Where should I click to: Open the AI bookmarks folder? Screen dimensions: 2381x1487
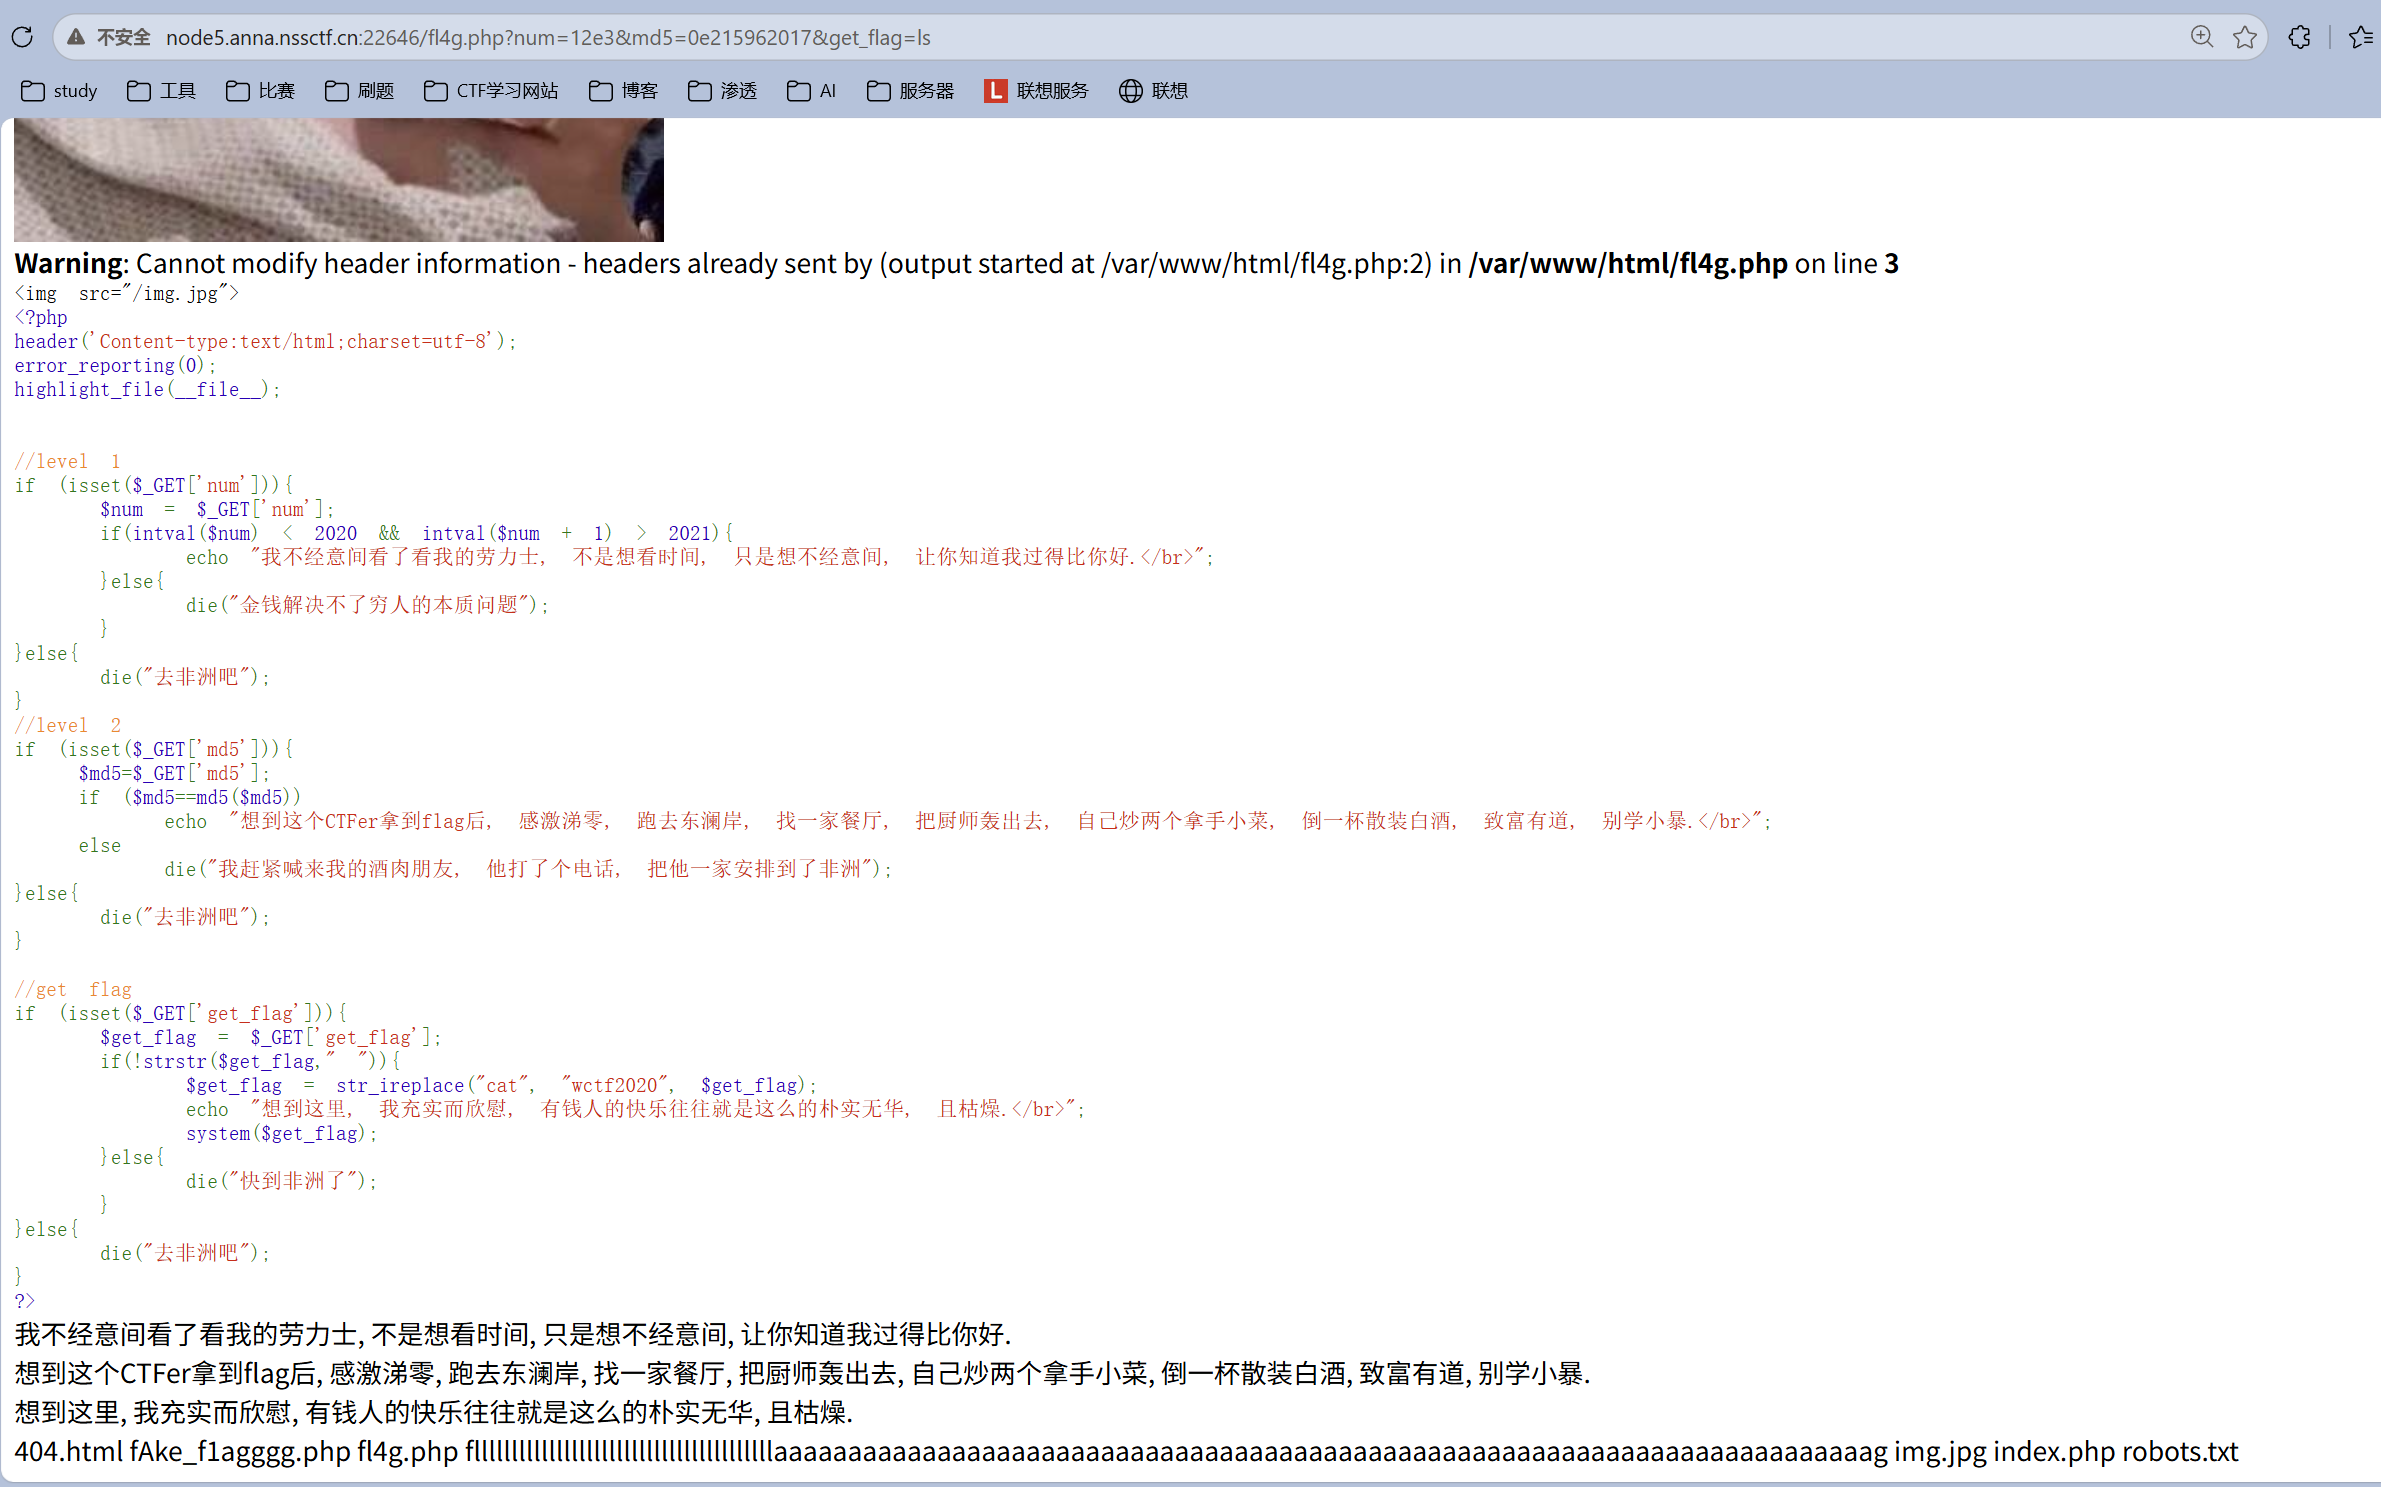pyautogui.click(x=811, y=91)
